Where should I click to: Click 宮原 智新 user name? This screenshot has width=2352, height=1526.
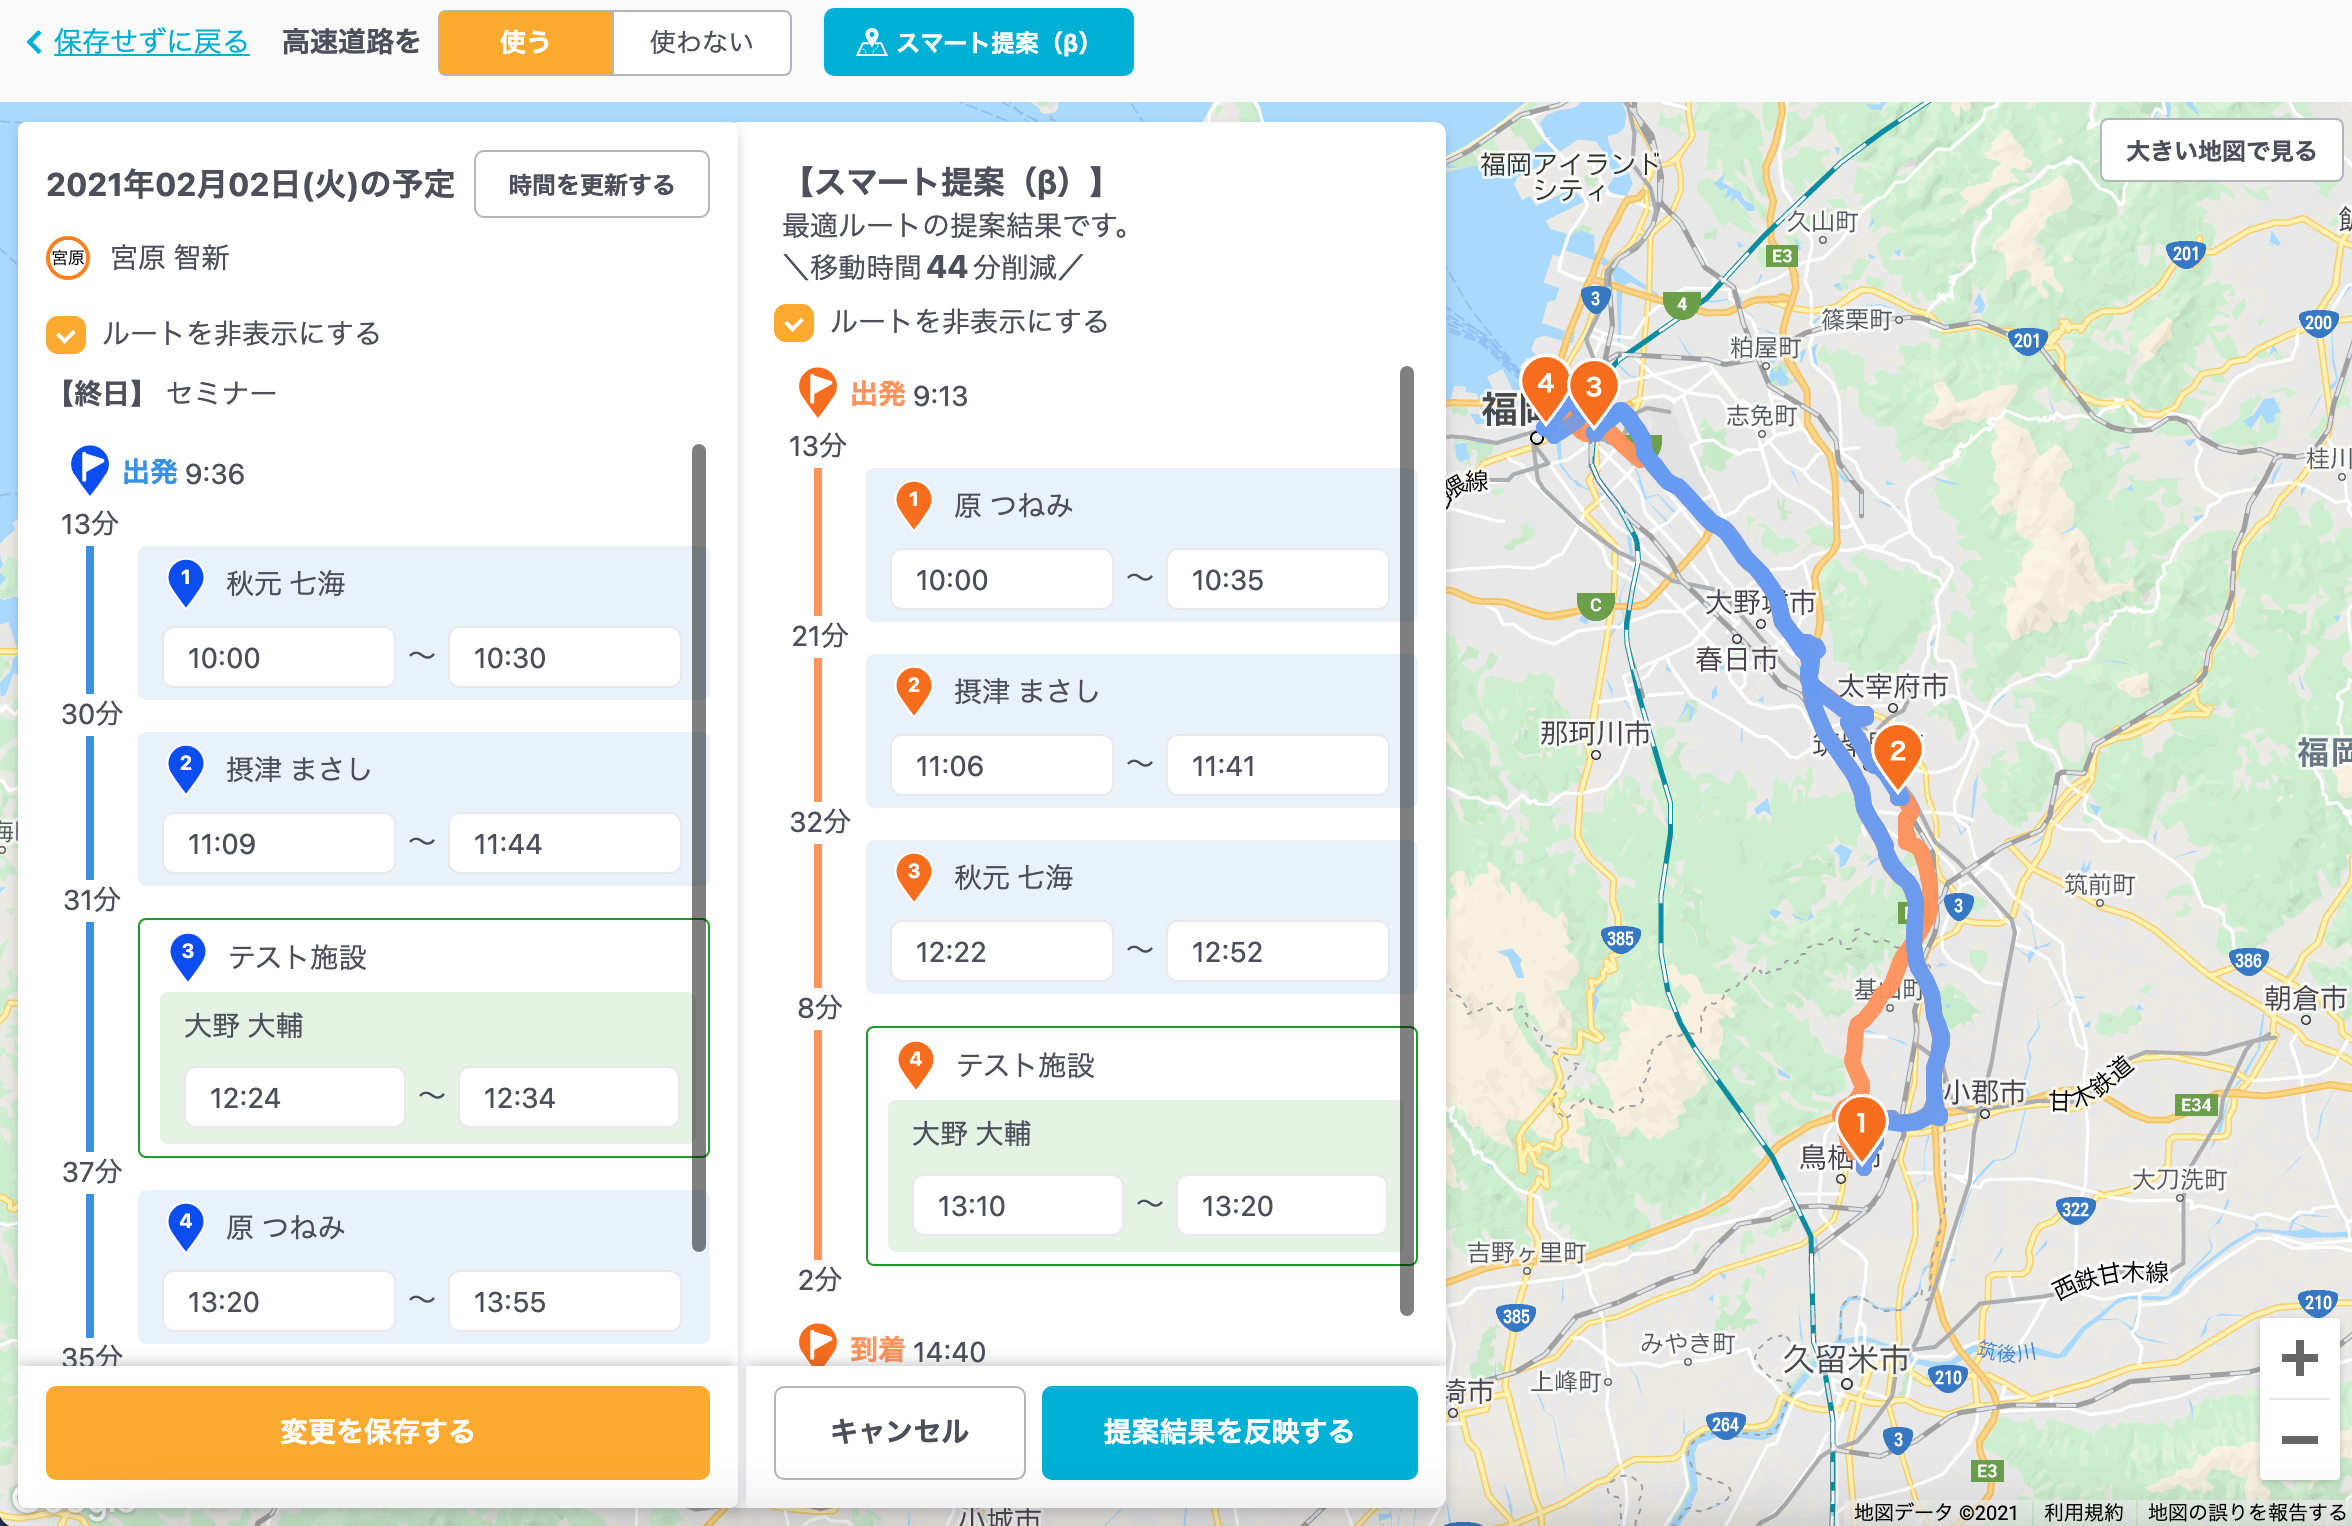pyautogui.click(x=170, y=258)
